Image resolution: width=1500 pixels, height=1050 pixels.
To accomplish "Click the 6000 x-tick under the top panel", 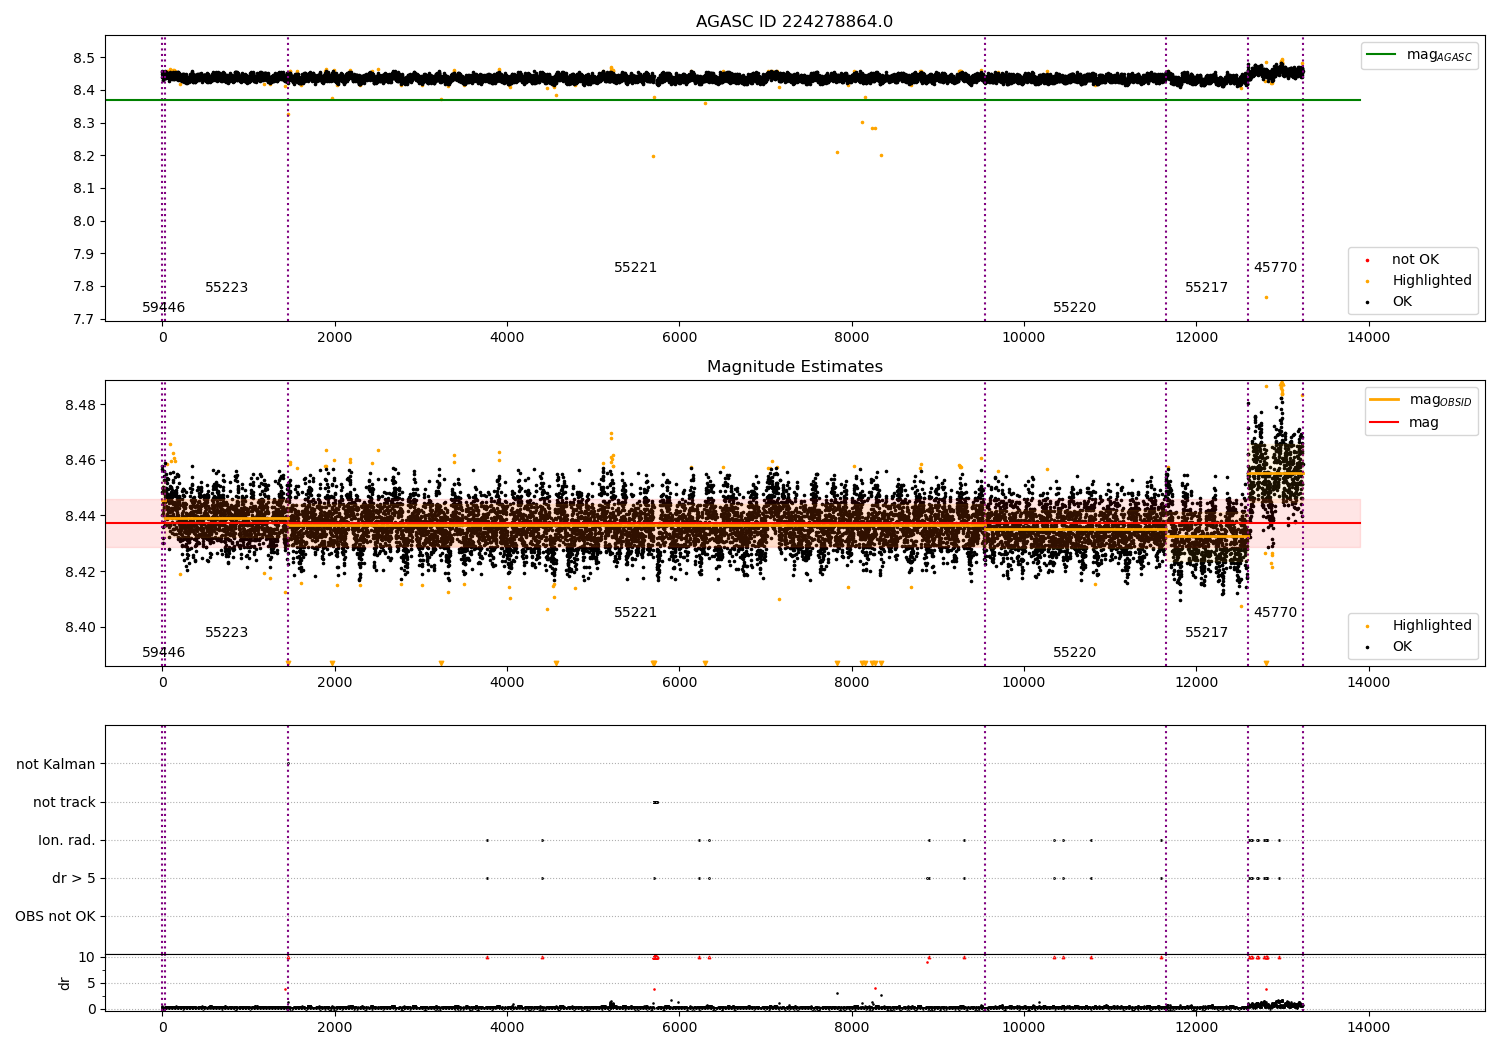I will (x=679, y=337).
